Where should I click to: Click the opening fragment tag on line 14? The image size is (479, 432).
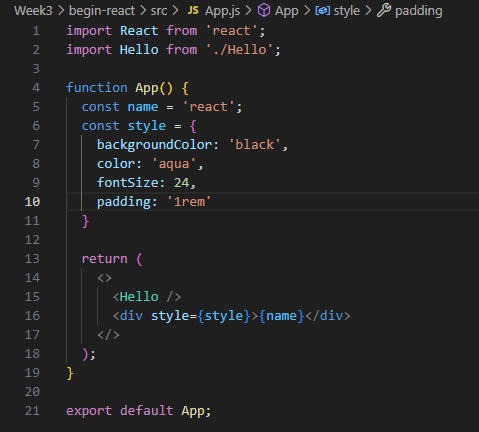(105, 278)
